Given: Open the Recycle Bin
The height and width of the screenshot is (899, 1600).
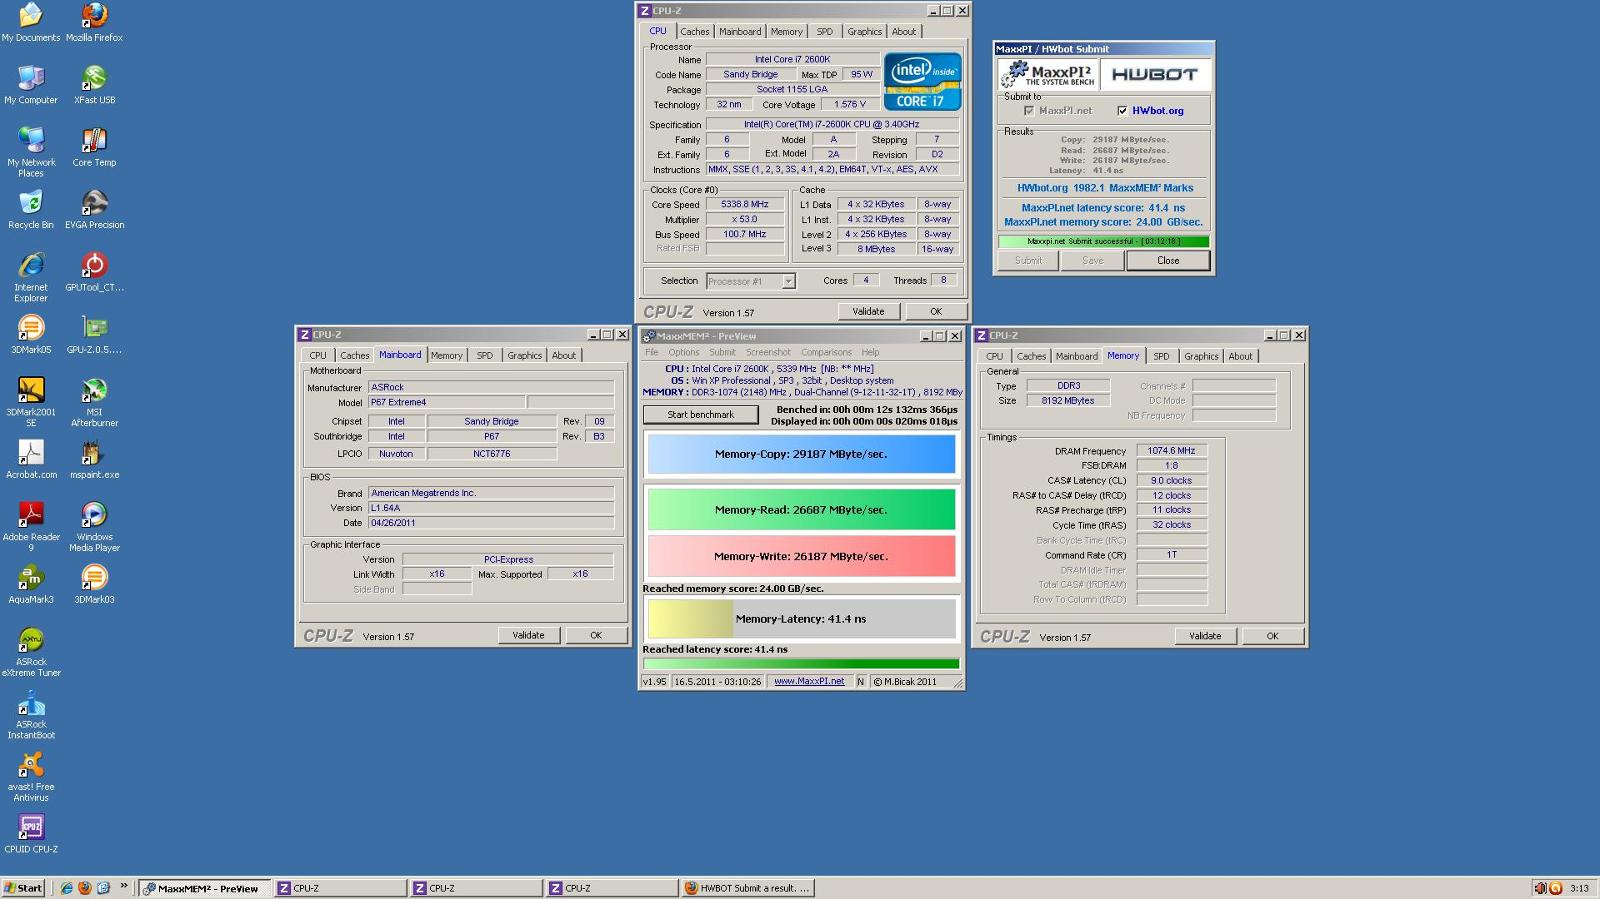Looking at the screenshot, I should [30, 209].
